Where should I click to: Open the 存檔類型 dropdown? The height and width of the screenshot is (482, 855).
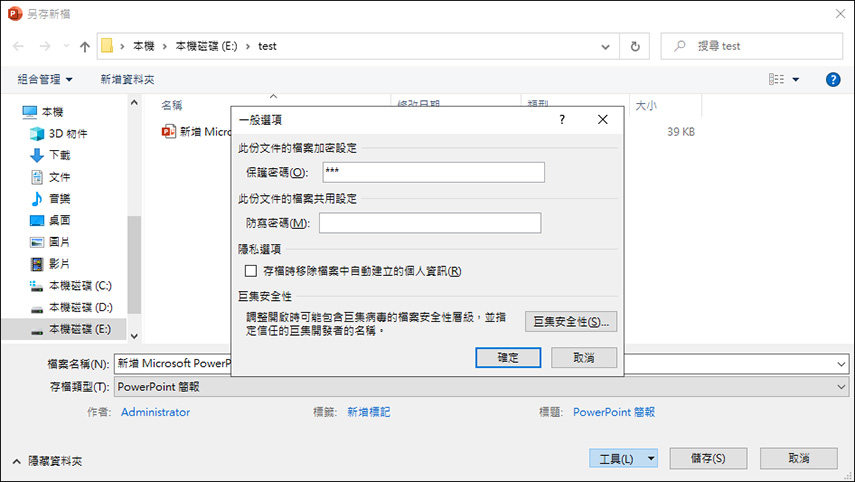[481, 387]
